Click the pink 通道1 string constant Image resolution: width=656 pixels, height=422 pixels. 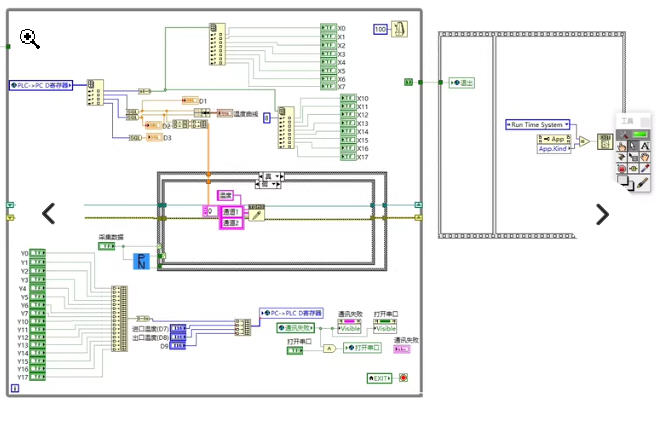pyautogui.click(x=231, y=212)
